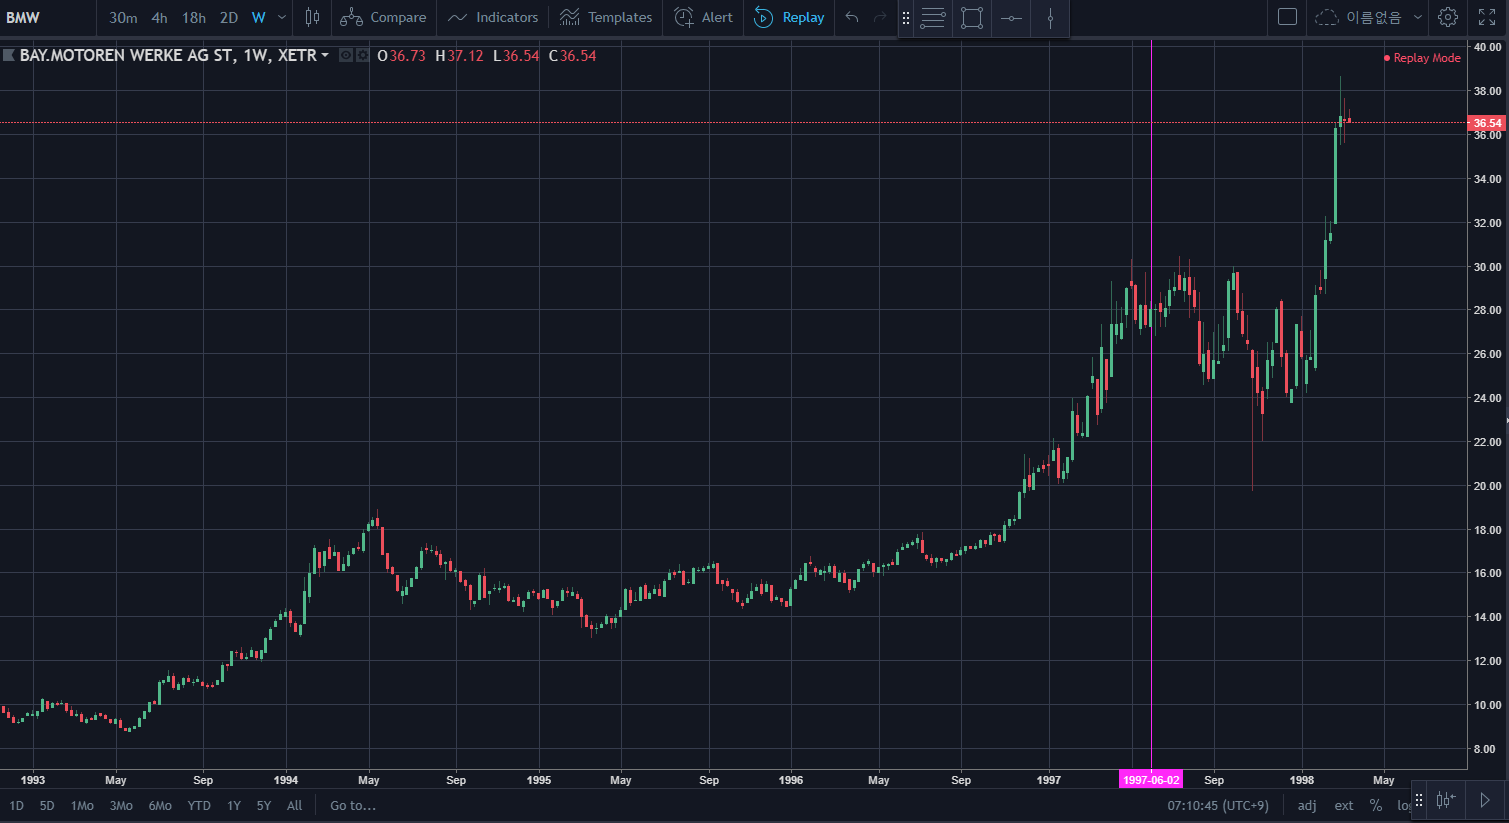Click the Alert label
Screen dimensions: 1509x823
click(717, 17)
